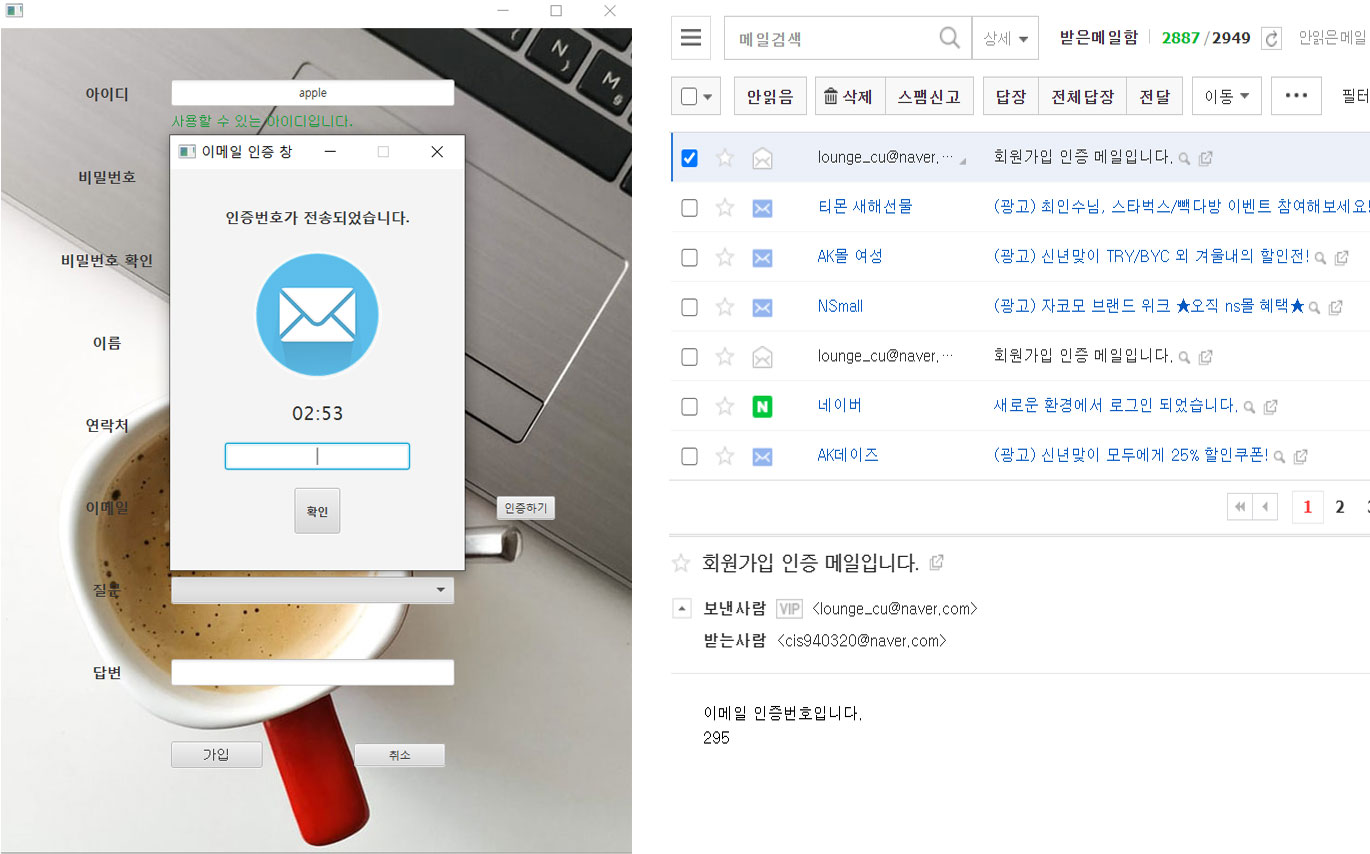
Task: Click the trash icon on the 삭제 button
Action: pyautogui.click(x=833, y=95)
